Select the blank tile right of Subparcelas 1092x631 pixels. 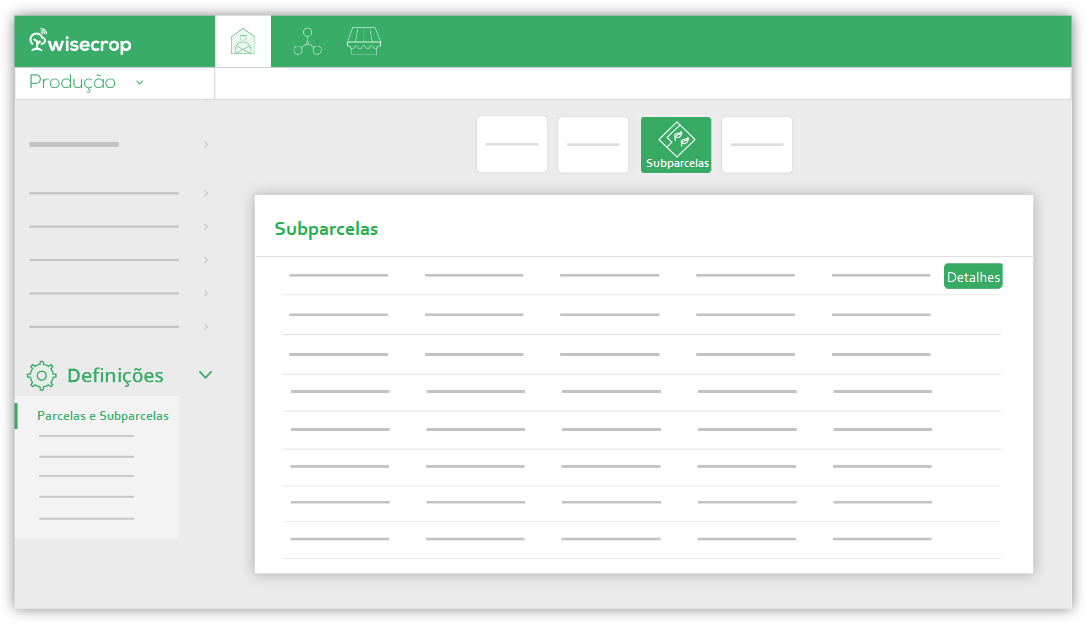click(757, 145)
